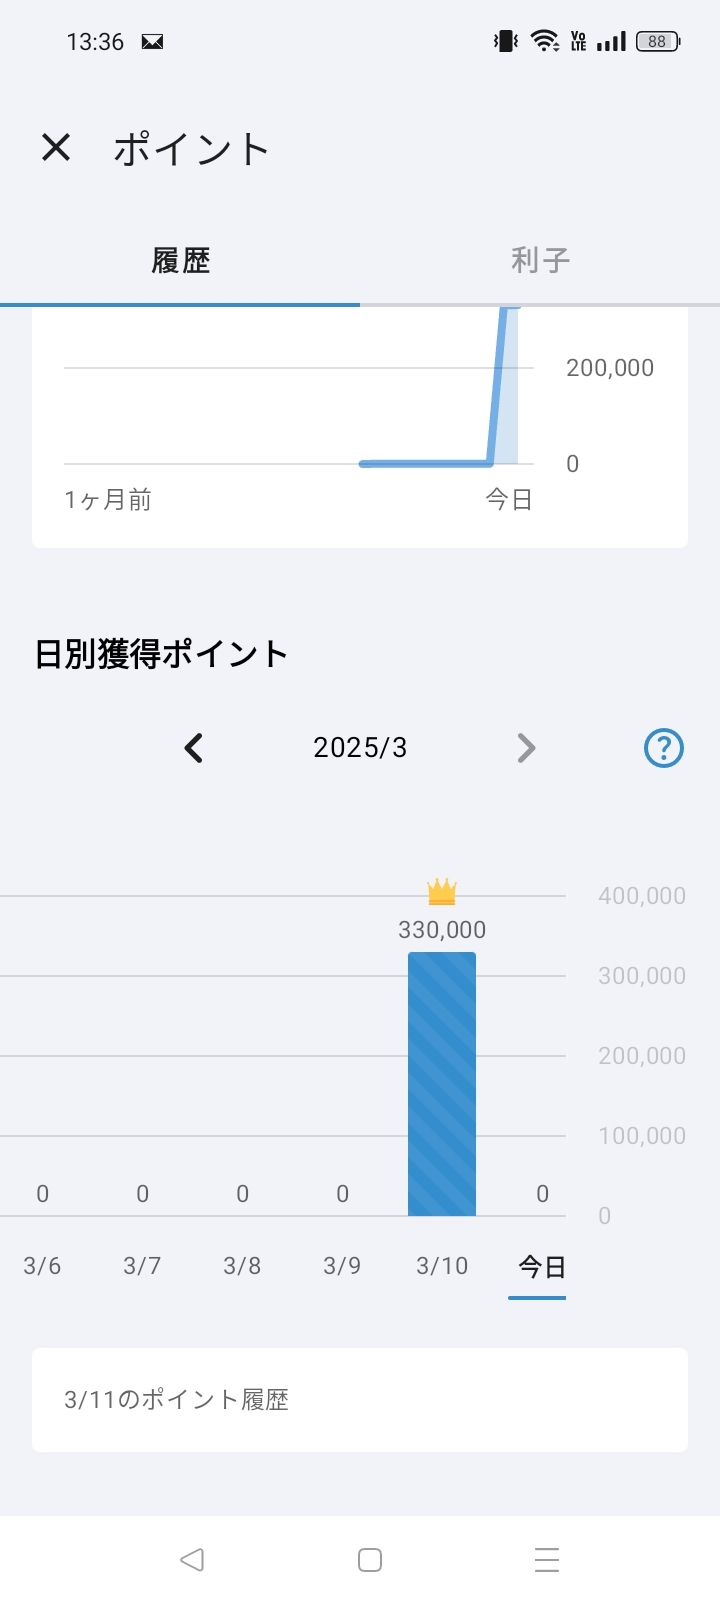
Task: Close the ポイント screen with X
Action: click(x=56, y=148)
